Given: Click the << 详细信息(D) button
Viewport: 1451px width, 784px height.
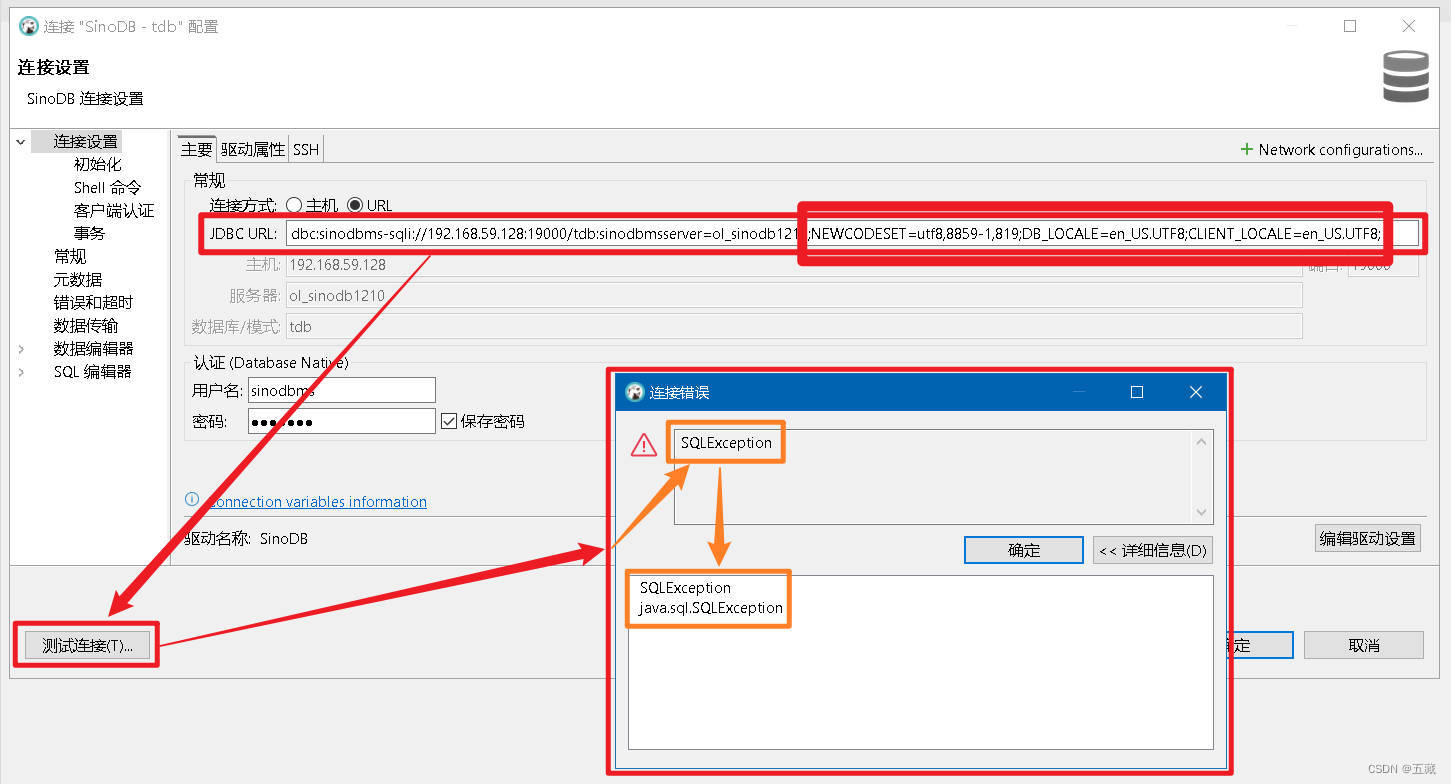Looking at the screenshot, I should [x=1153, y=550].
